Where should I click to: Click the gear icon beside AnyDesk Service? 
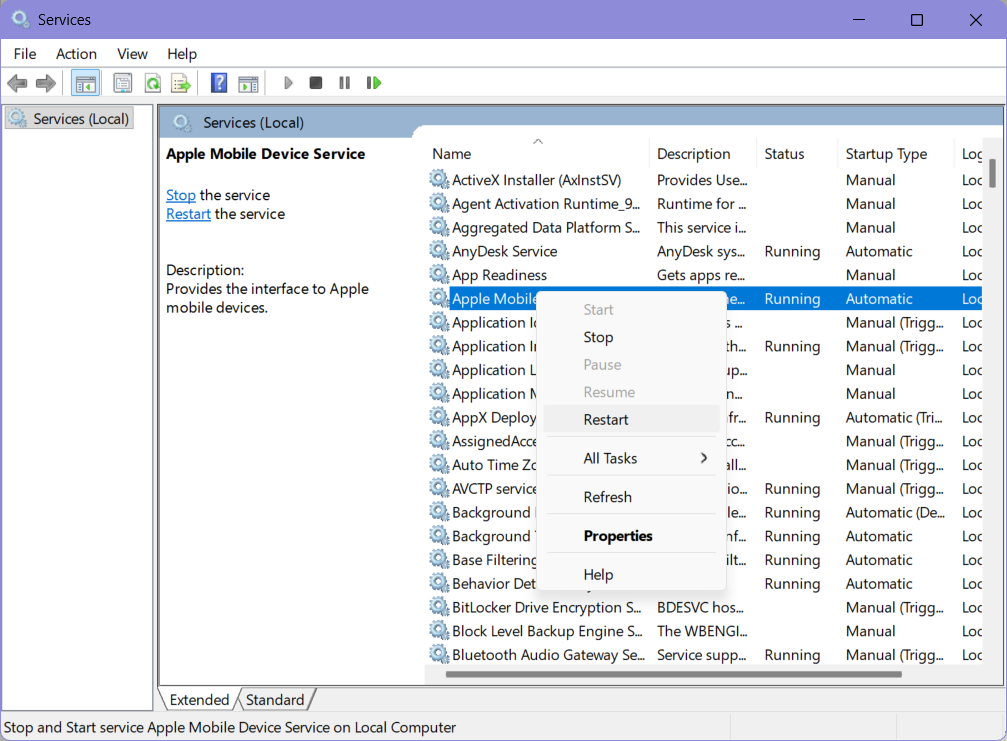pyautogui.click(x=439, y=250)
